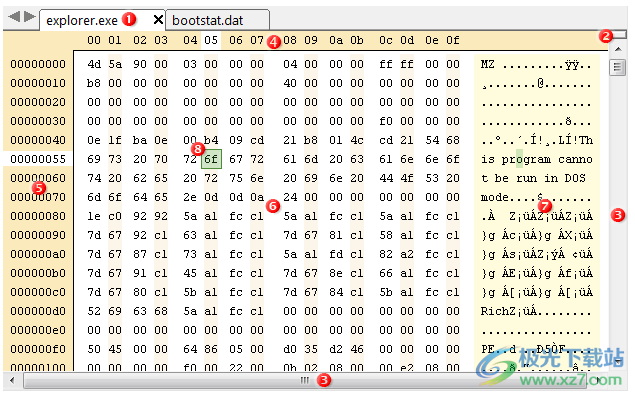Click row offset 000000a0
This screenshot has width=635, height=396.
click(38, 254)
